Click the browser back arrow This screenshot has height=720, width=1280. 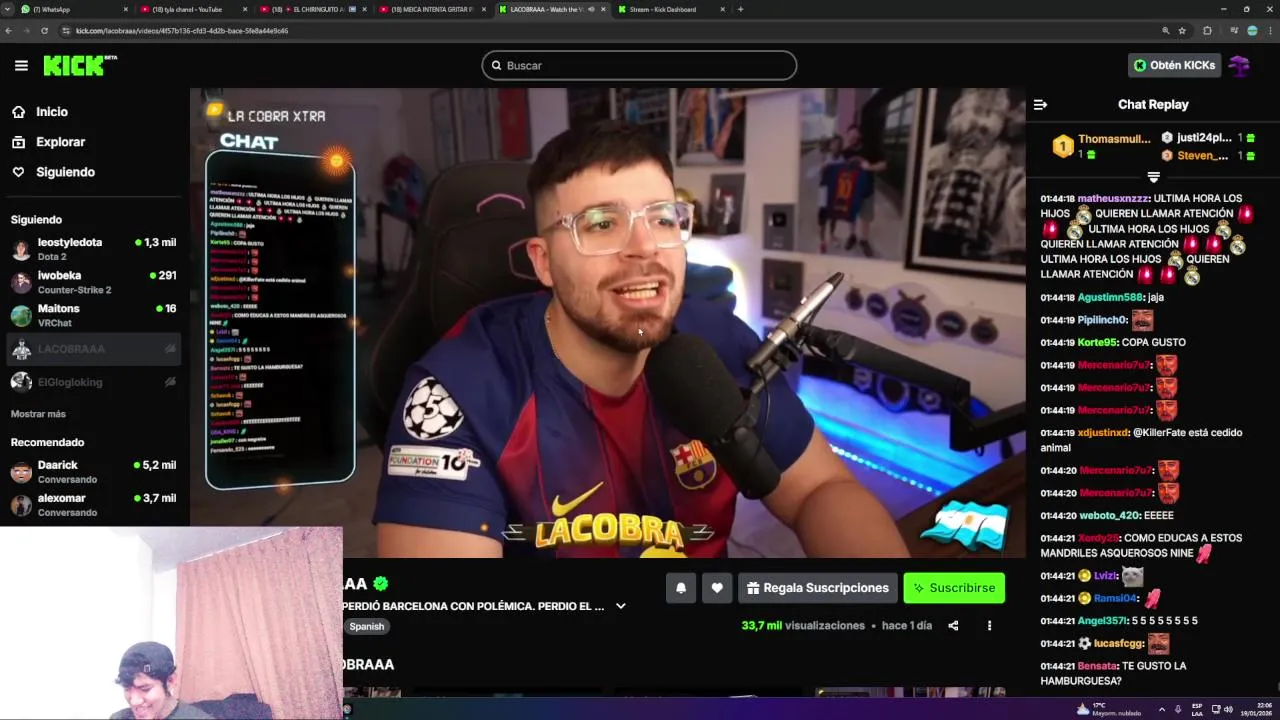click(x=9, y=31)
